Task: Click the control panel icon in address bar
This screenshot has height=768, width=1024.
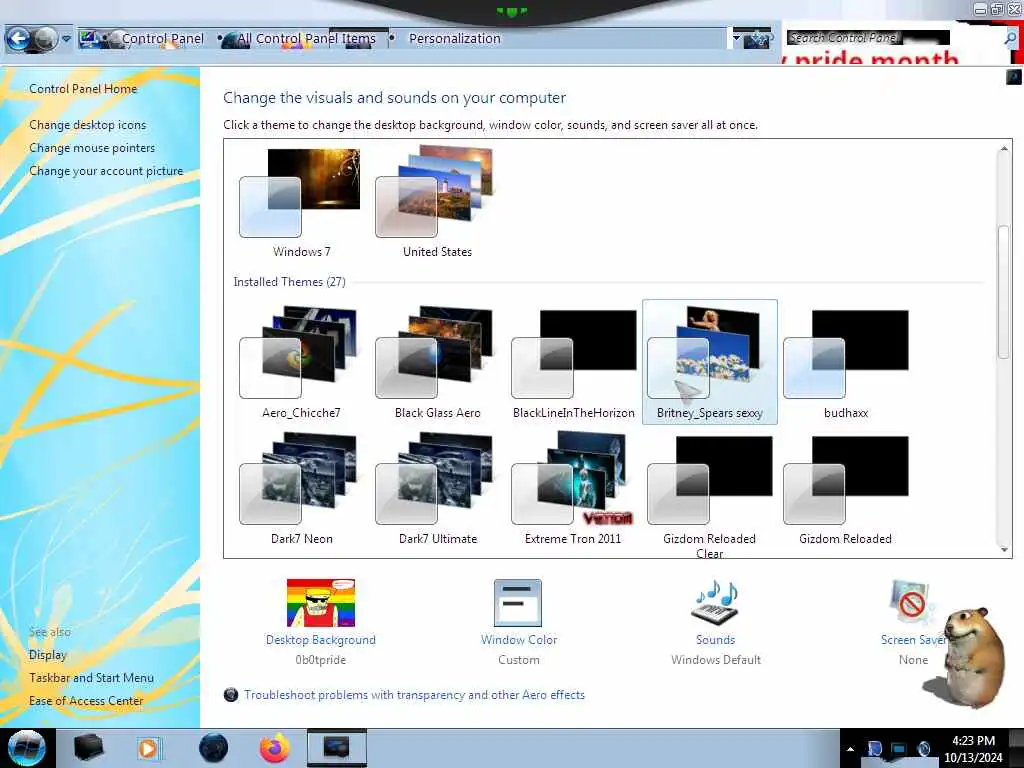Action: [x=89, y=39]
